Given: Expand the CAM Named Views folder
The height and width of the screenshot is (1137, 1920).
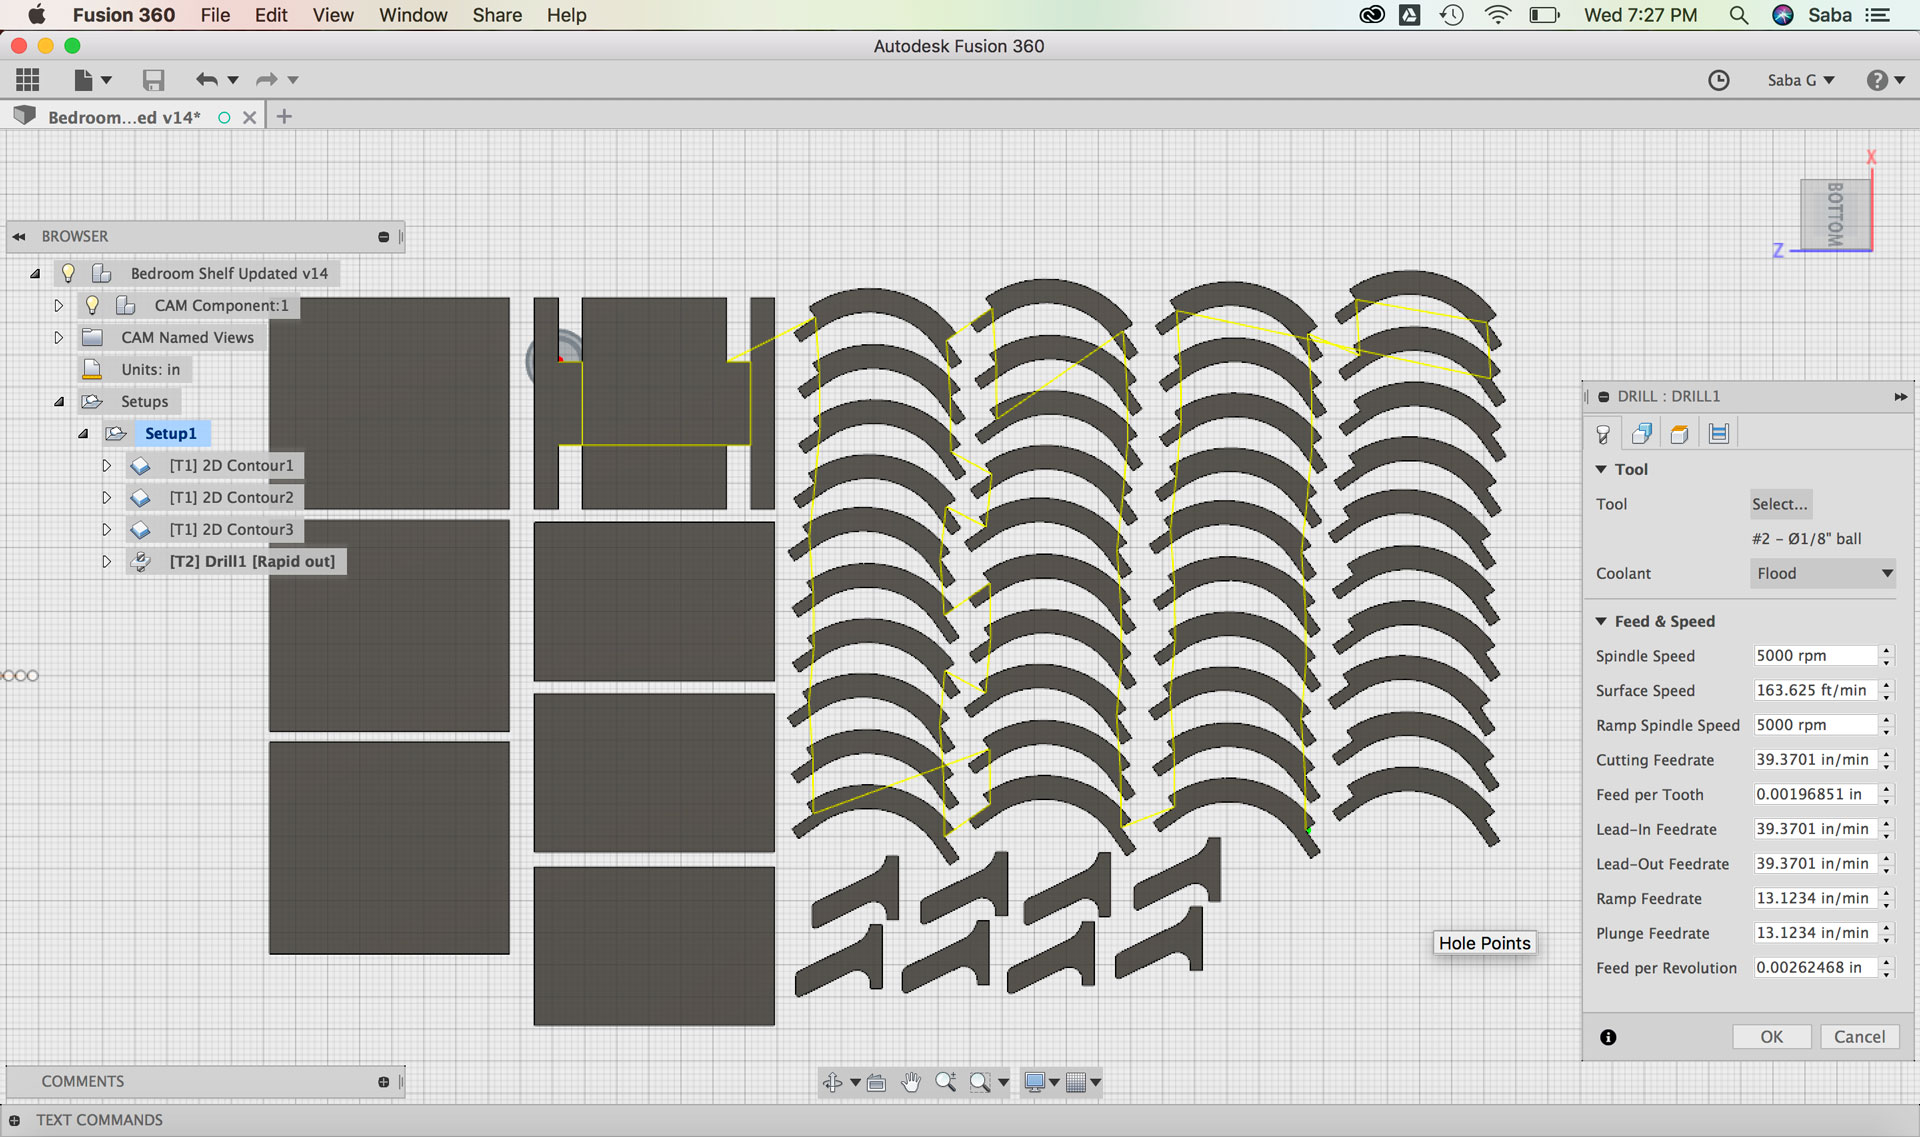Looking at the screenshot, I should click(x=58, y=337).
